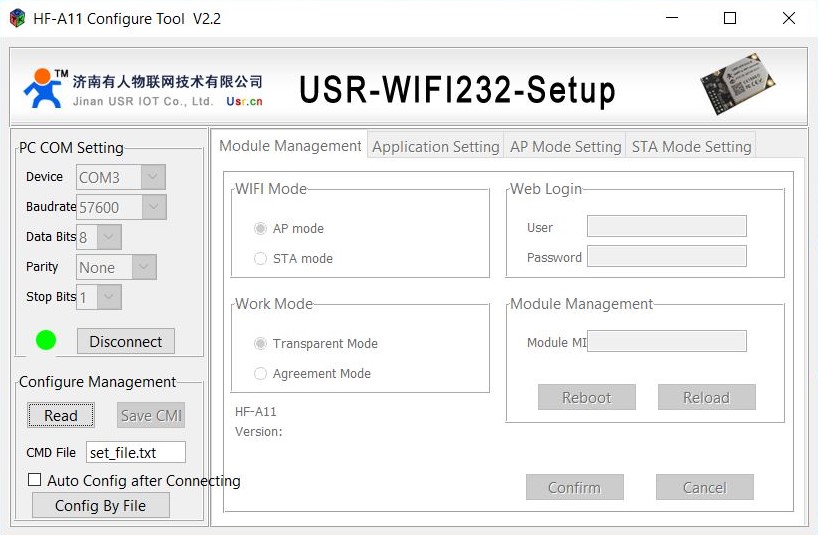This screenshot has height=535, width=818.
Task: Click the WiFi module photo in banner
Action: point(738,83)
